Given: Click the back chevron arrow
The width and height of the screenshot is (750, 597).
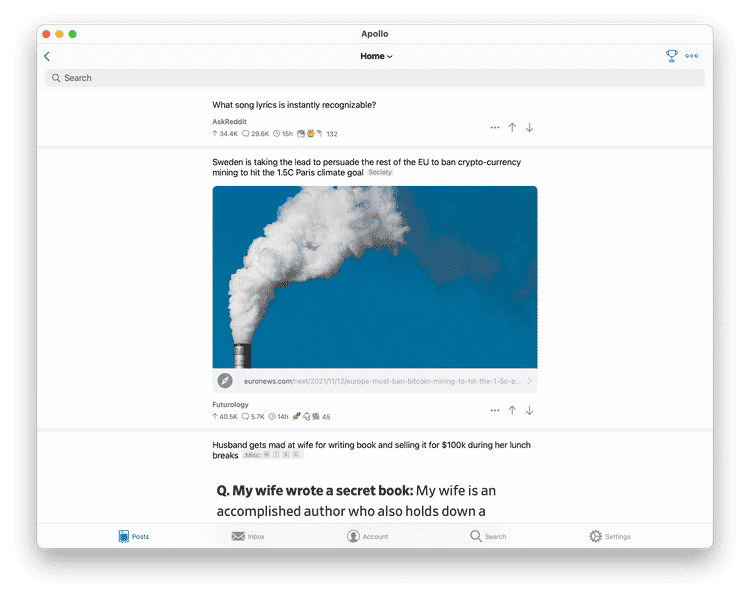Looking at the screenshot, I should (47, 57).
